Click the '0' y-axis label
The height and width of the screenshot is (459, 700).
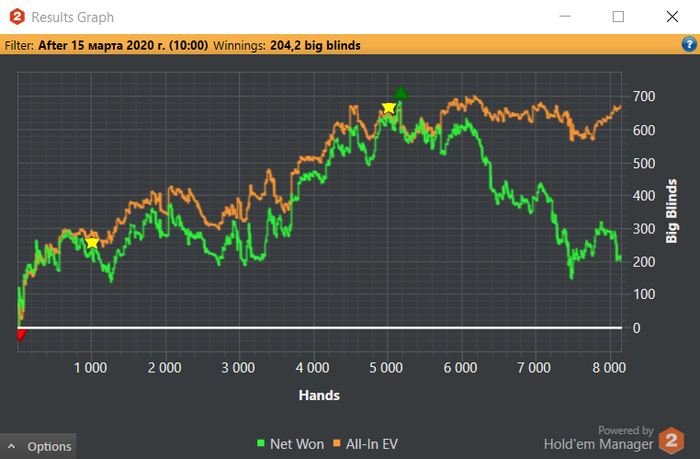637,328
